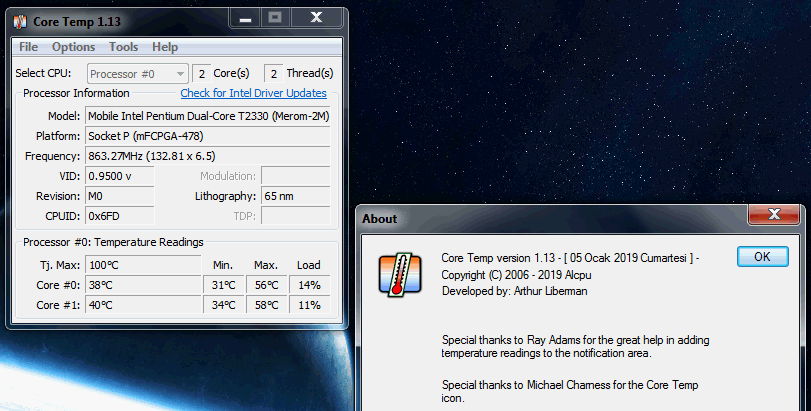Click the empty TDP field

pyautogui.click(x=295, y=216)
